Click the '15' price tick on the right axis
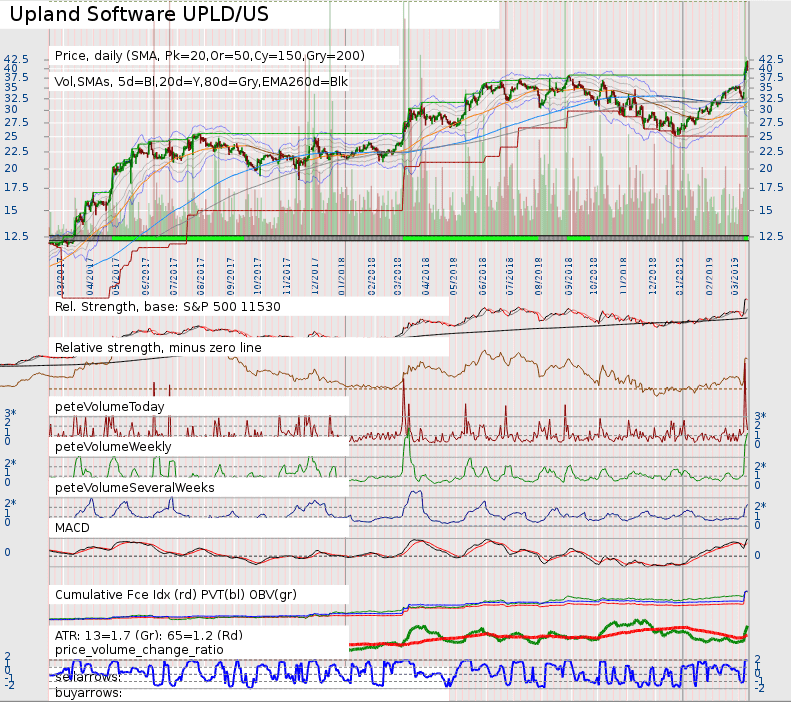This screenshot has width=791, height=702. 766,210
